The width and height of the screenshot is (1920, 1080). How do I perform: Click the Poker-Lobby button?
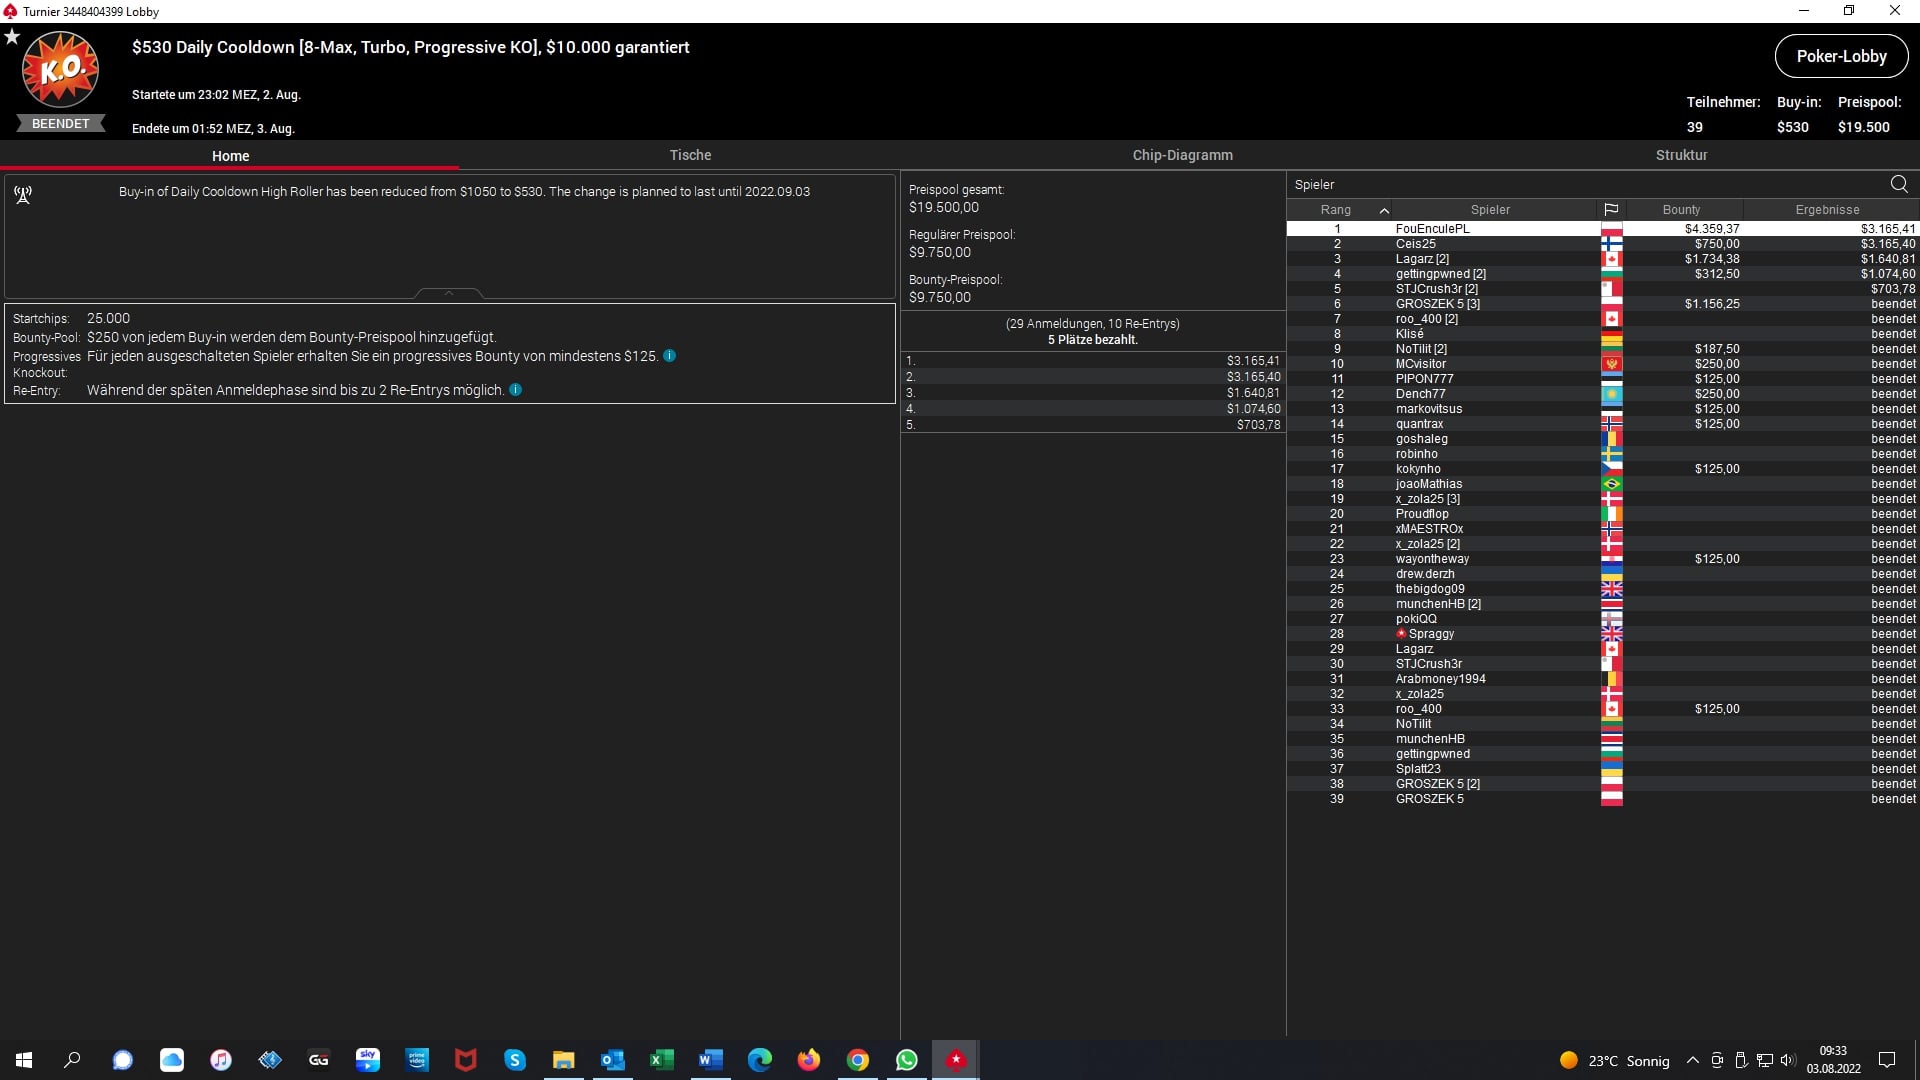[x=1841, y=56]
